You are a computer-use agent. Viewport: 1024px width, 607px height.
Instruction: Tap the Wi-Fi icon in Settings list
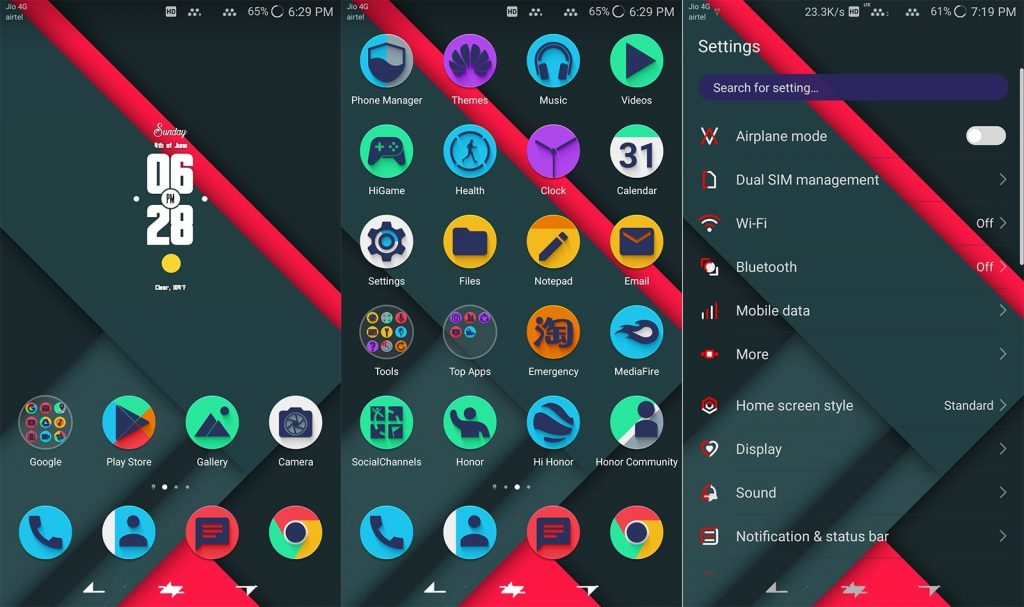click(709, 223)
